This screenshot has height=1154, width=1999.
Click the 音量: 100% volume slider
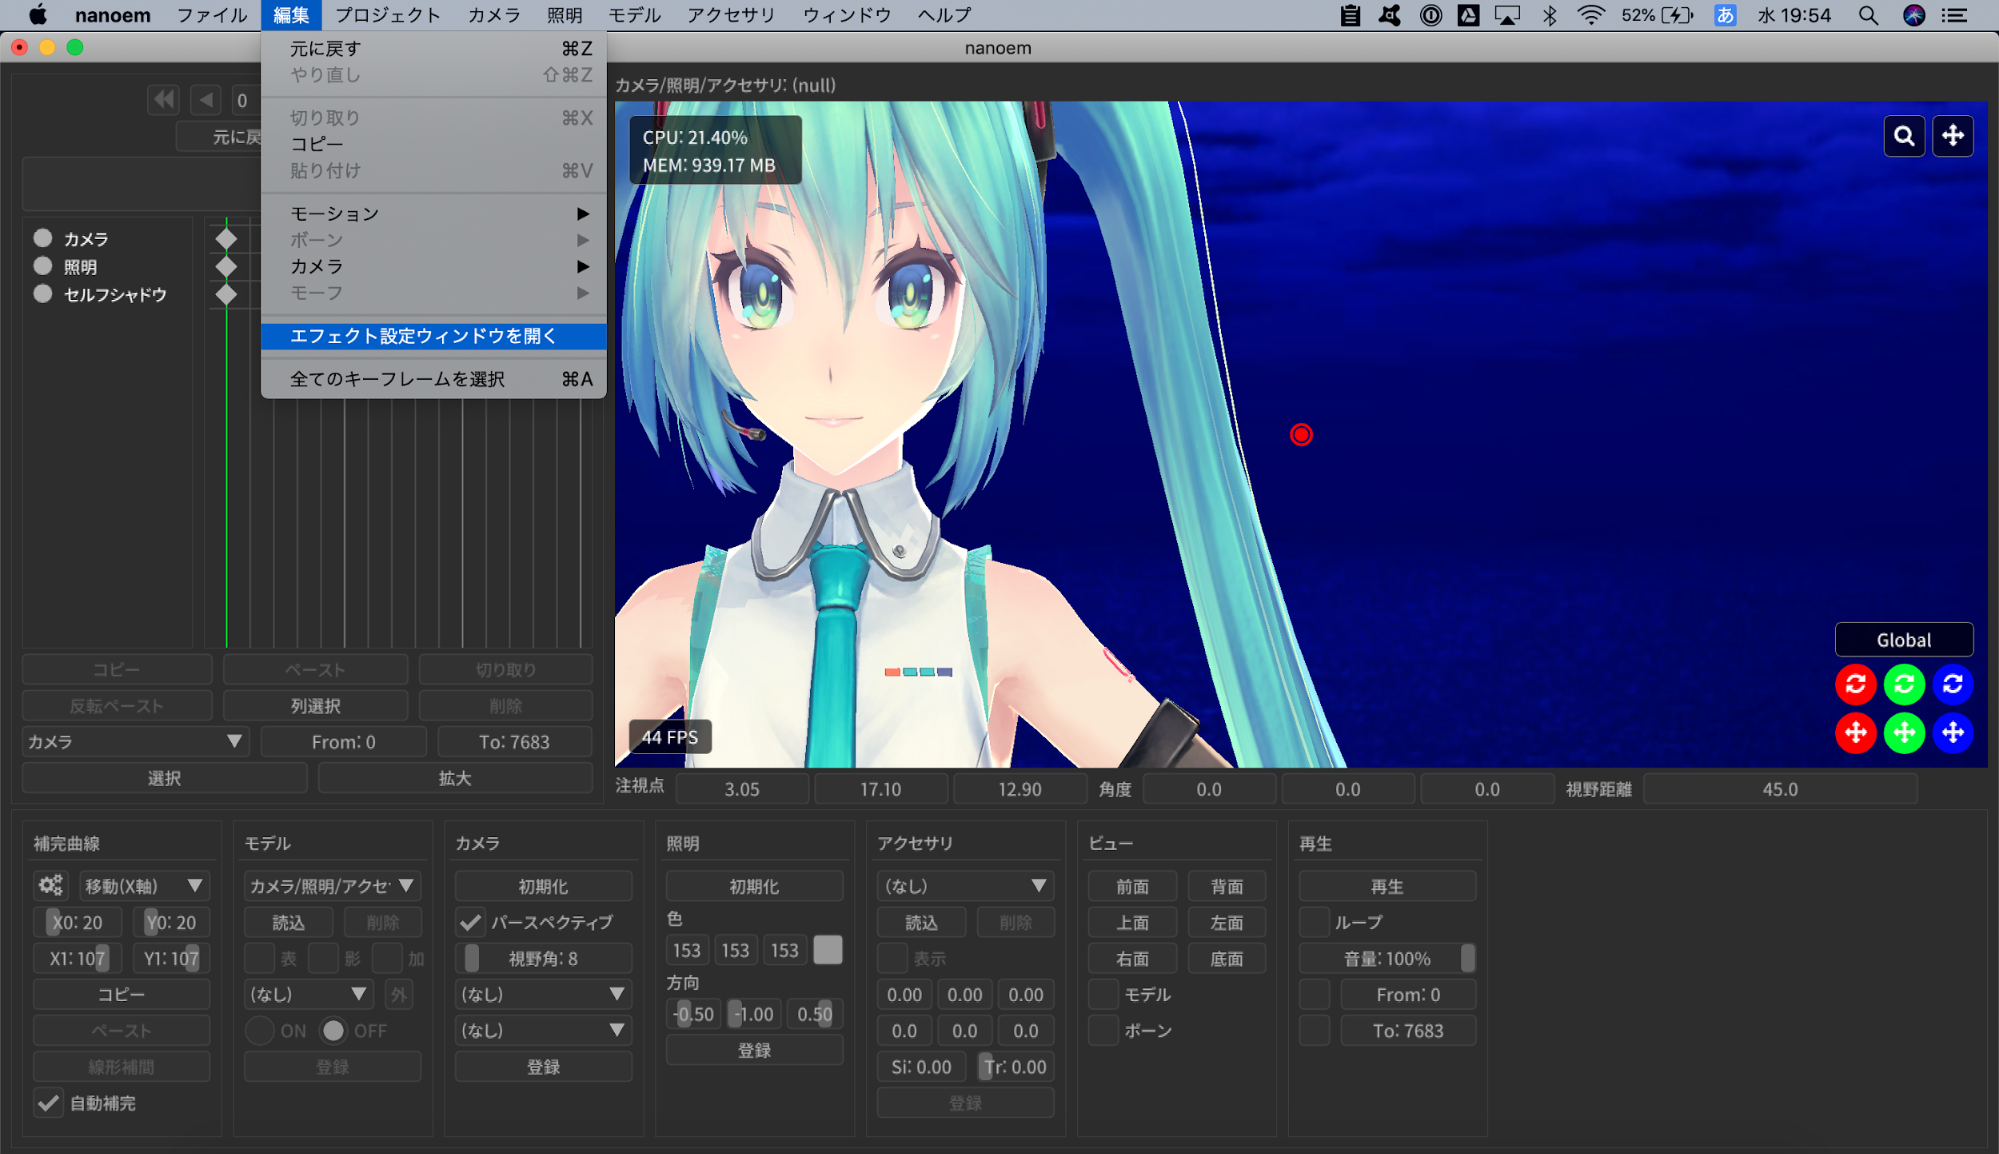(x=1387, y=958)
